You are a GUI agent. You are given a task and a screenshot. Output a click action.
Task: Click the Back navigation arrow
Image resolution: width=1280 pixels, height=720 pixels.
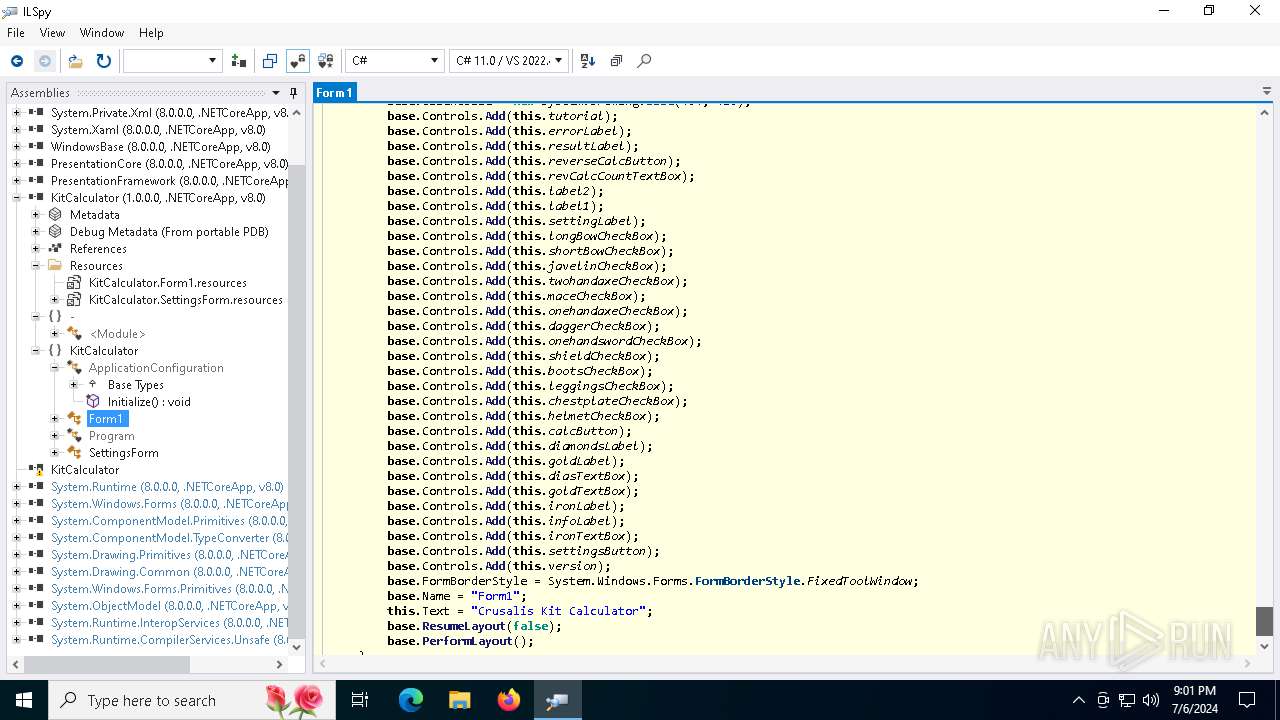click(x=17, y=61)
